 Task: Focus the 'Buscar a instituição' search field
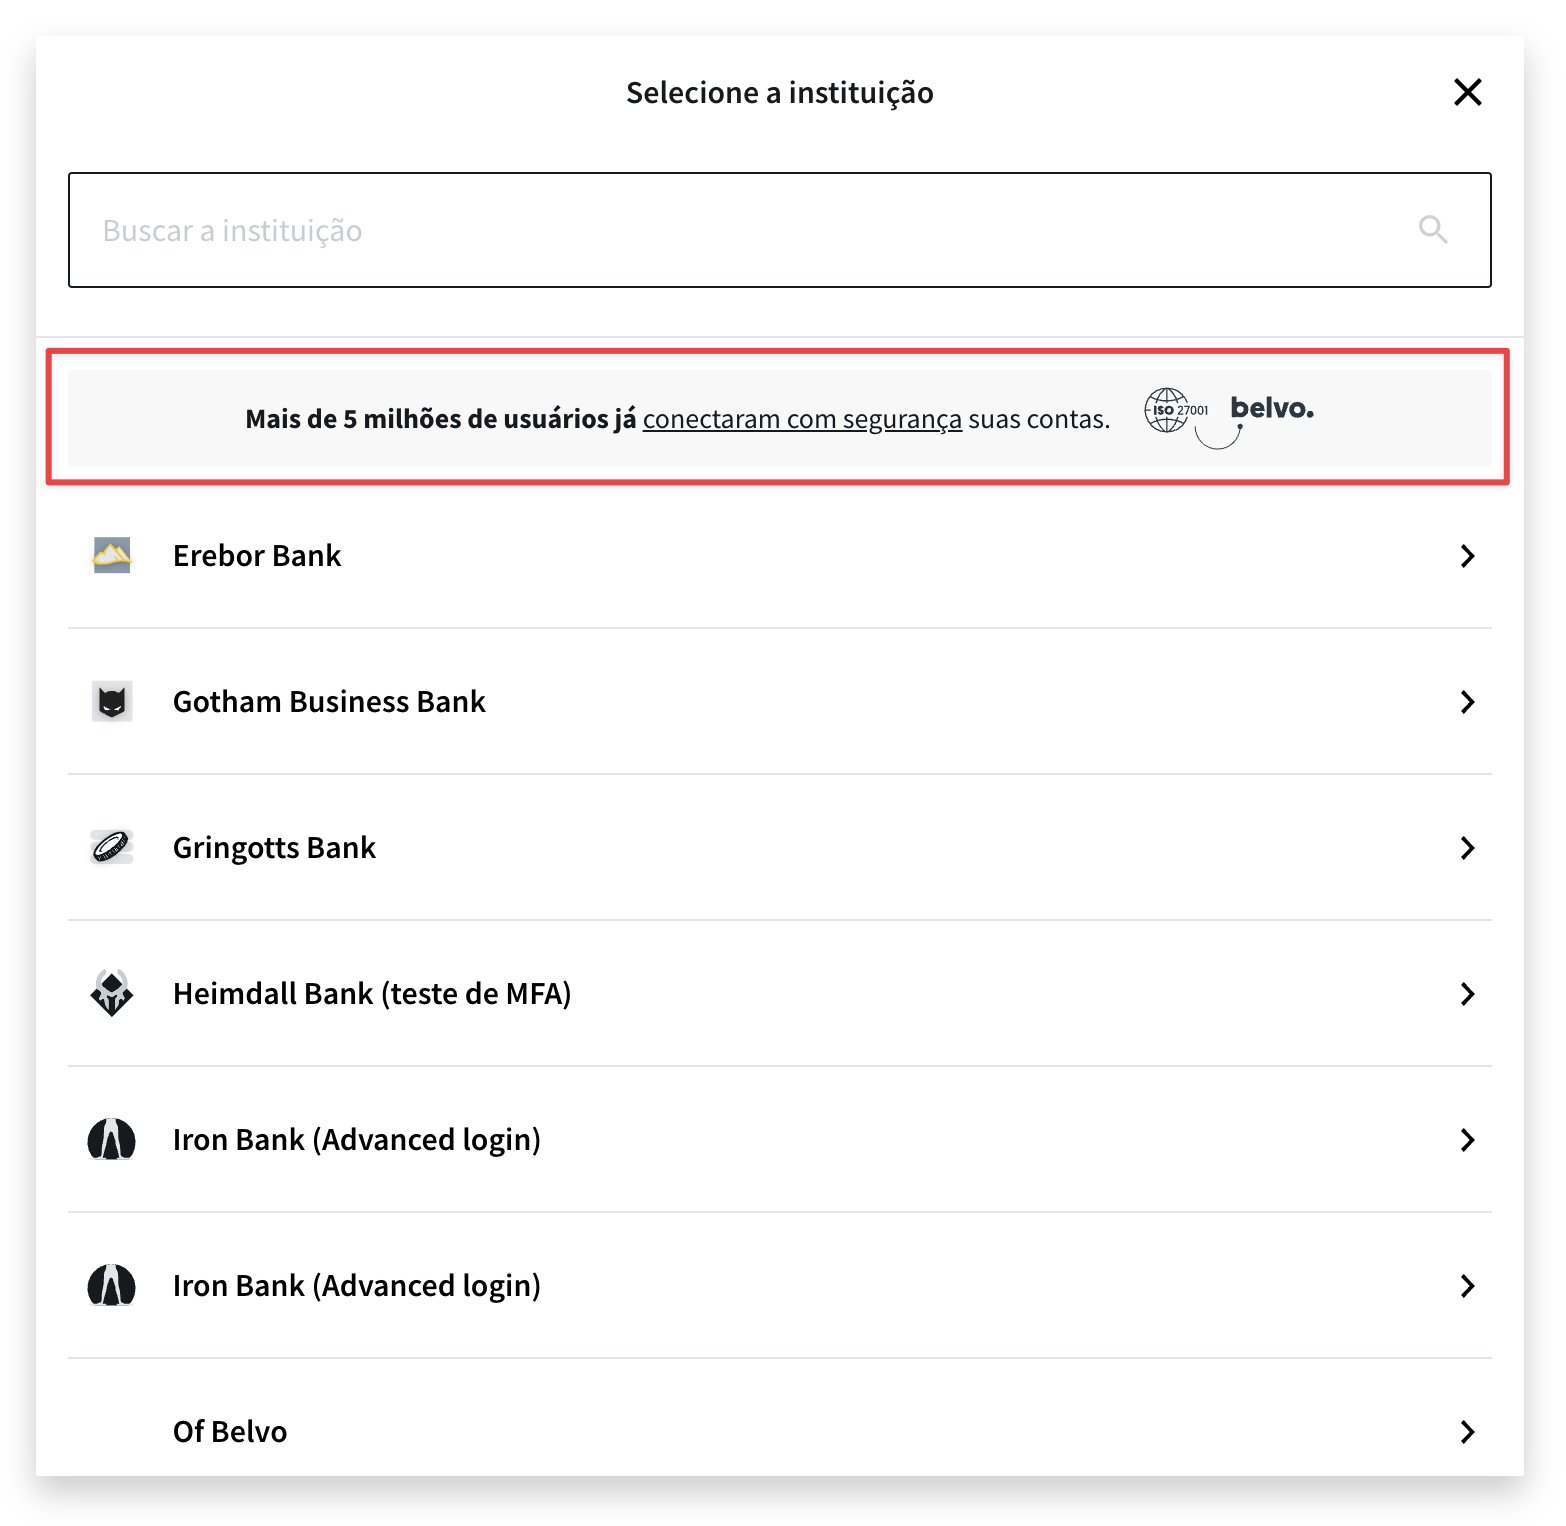coord(780,230)
